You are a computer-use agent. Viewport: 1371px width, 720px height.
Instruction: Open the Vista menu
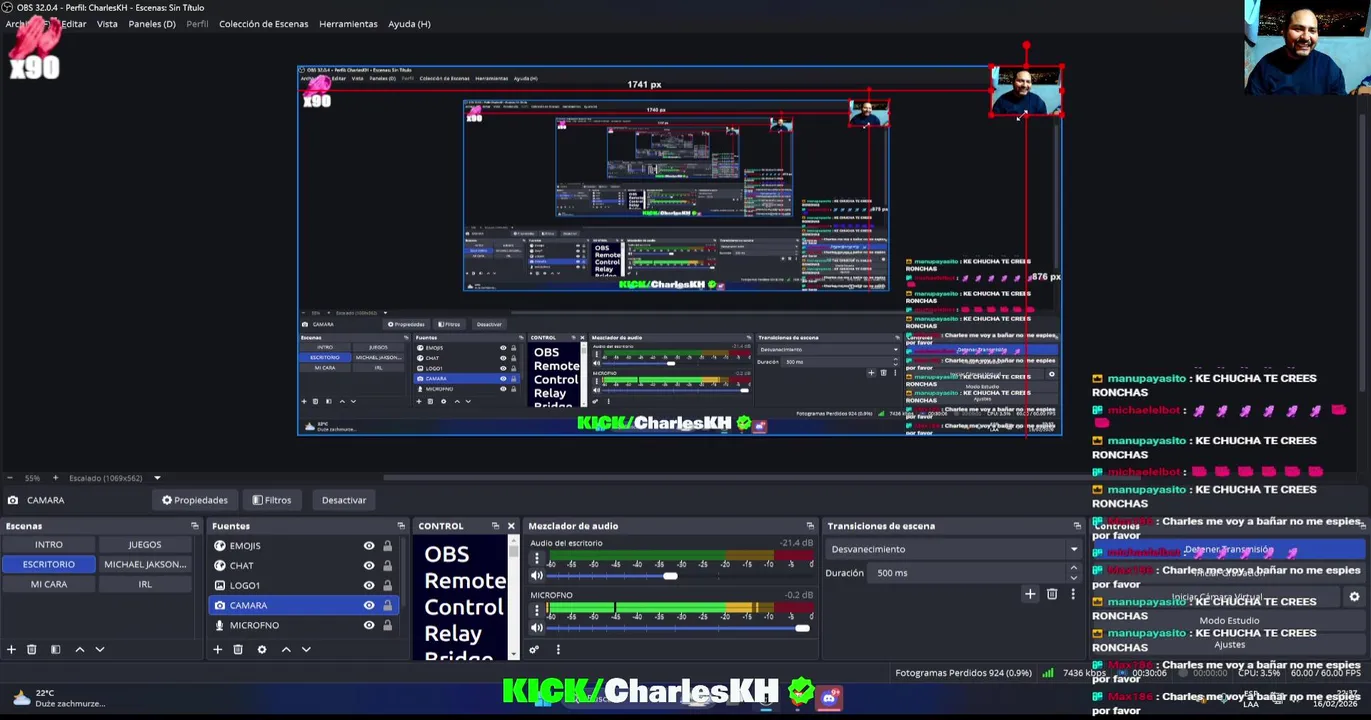[107, 24]
